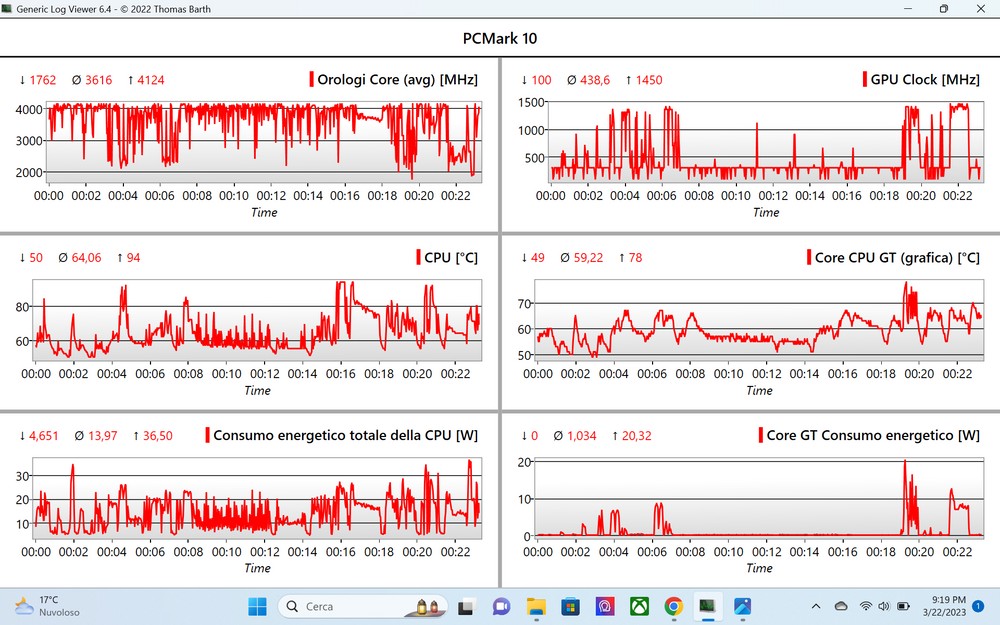Launch the Chat (Teams) taskbar icon
The image size is (1000, 625).
coord(501,606)
